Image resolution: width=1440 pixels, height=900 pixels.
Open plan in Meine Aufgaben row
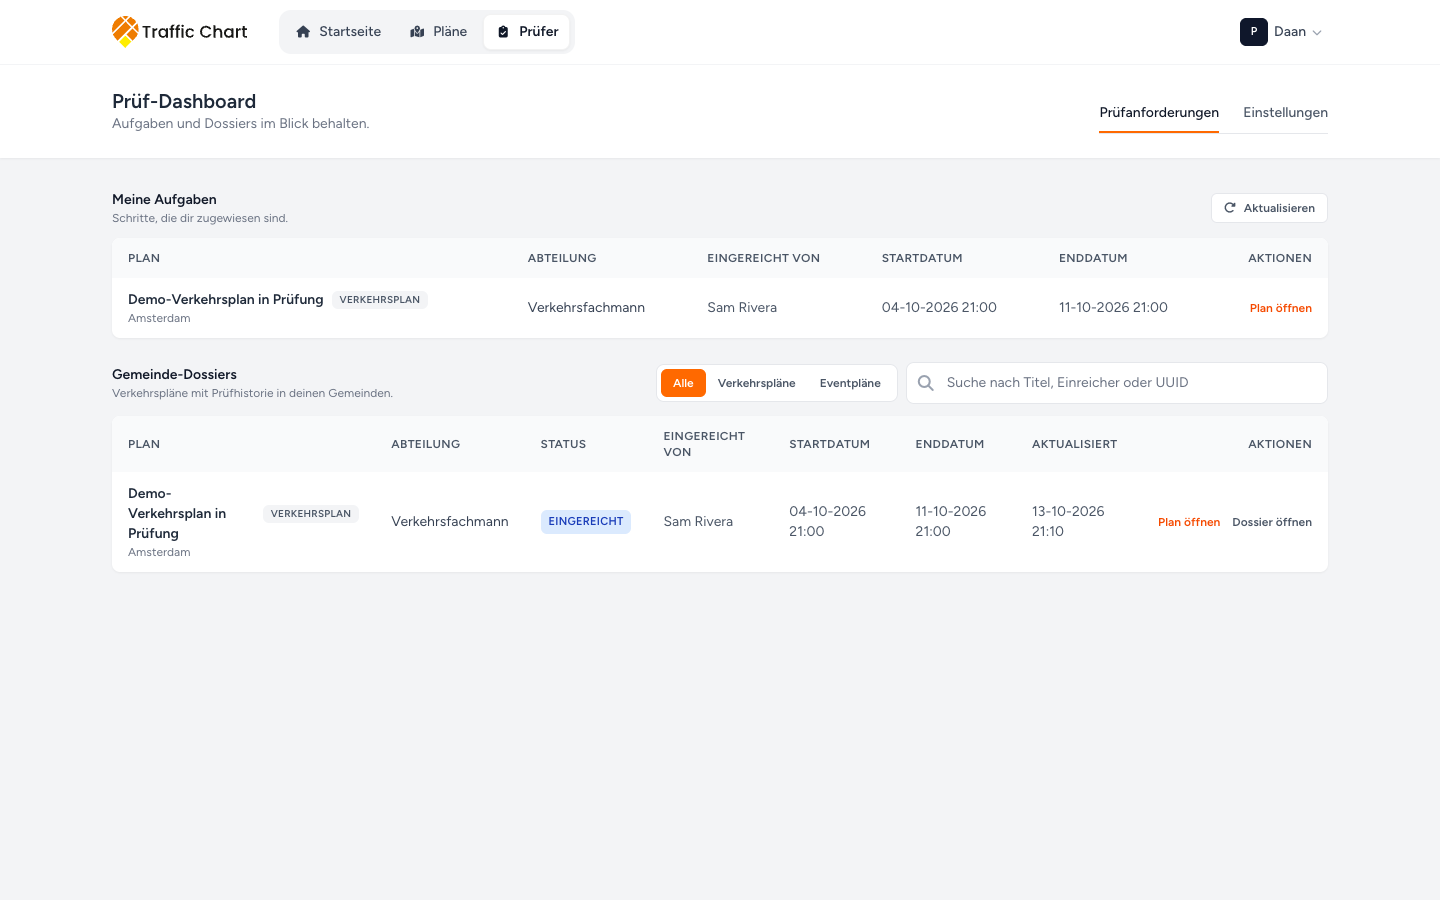click(1280, 308)
